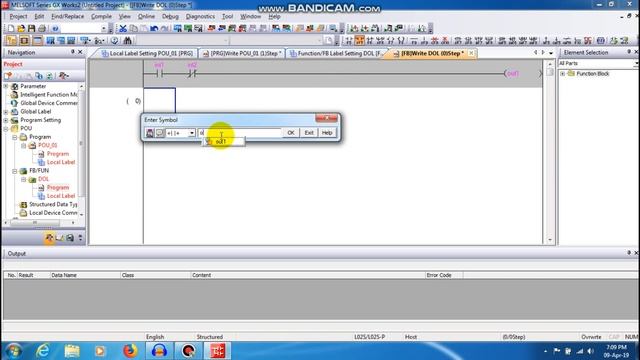Click Help in Enter Symbol dialog
The height and width of the screenshot is (360, 640).
pos(327,133)
